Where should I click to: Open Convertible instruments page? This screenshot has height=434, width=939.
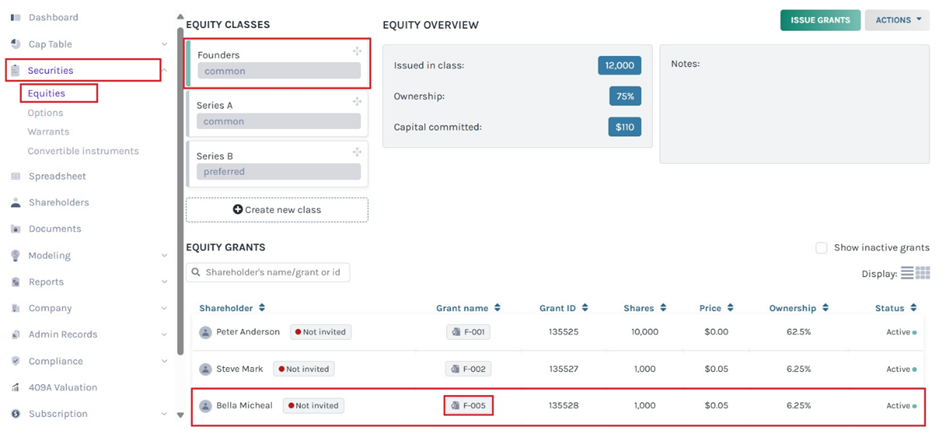pyautogui.click(x=83, y=151)
